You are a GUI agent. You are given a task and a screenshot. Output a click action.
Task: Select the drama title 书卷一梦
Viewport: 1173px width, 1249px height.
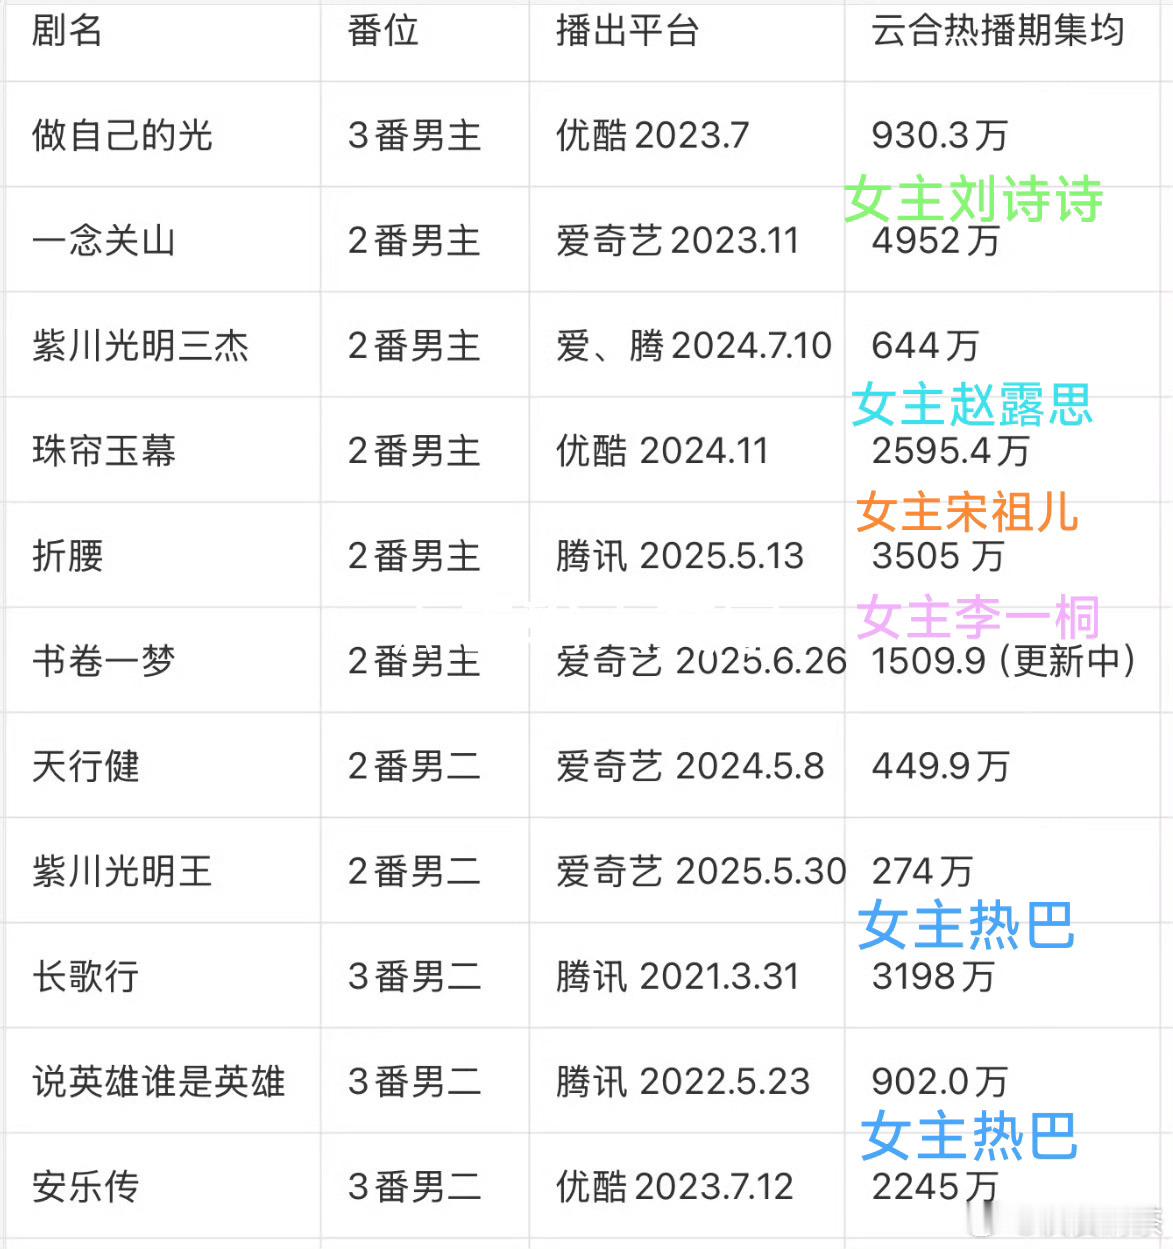(x=104, y=661)
